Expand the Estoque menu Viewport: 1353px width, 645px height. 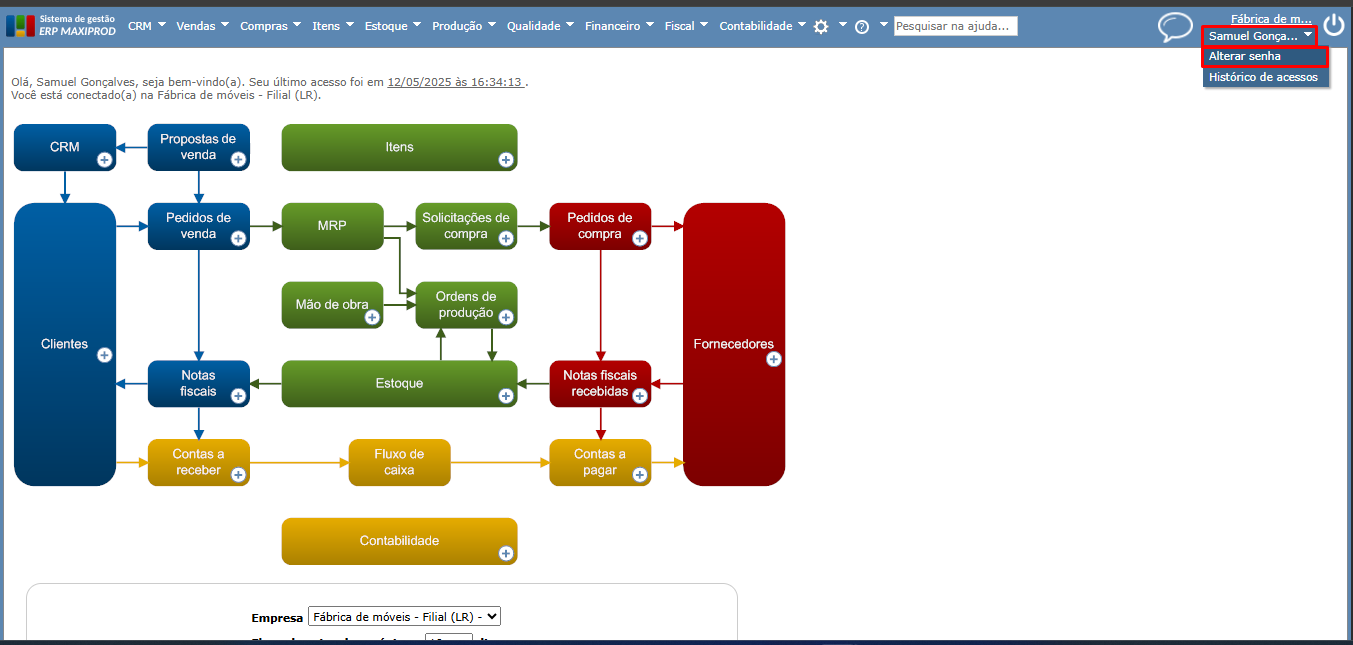pos(392,26)
